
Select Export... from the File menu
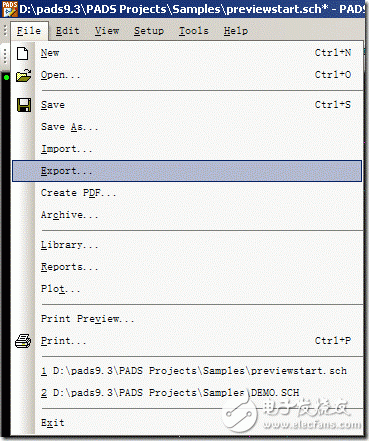187,171
